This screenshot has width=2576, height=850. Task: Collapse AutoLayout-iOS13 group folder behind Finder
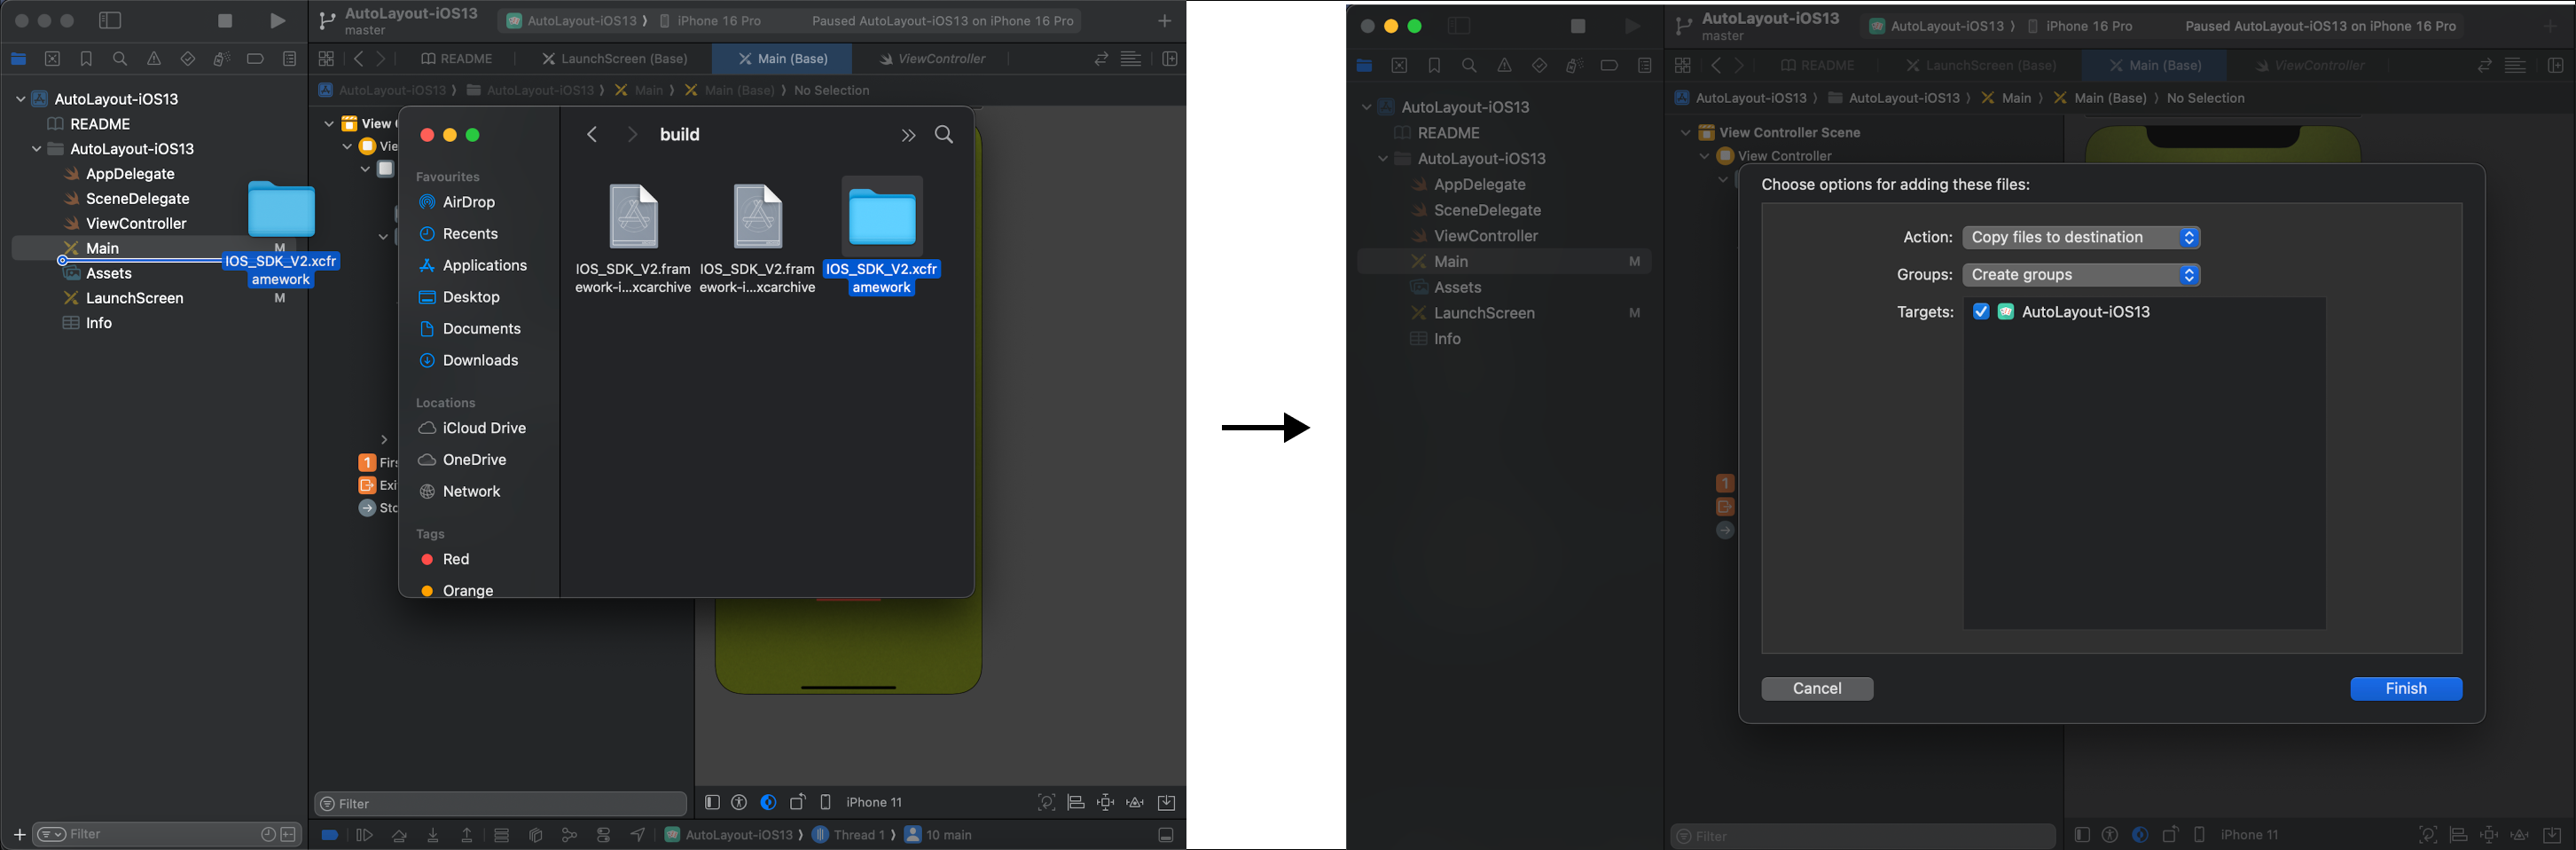(36, 149)
